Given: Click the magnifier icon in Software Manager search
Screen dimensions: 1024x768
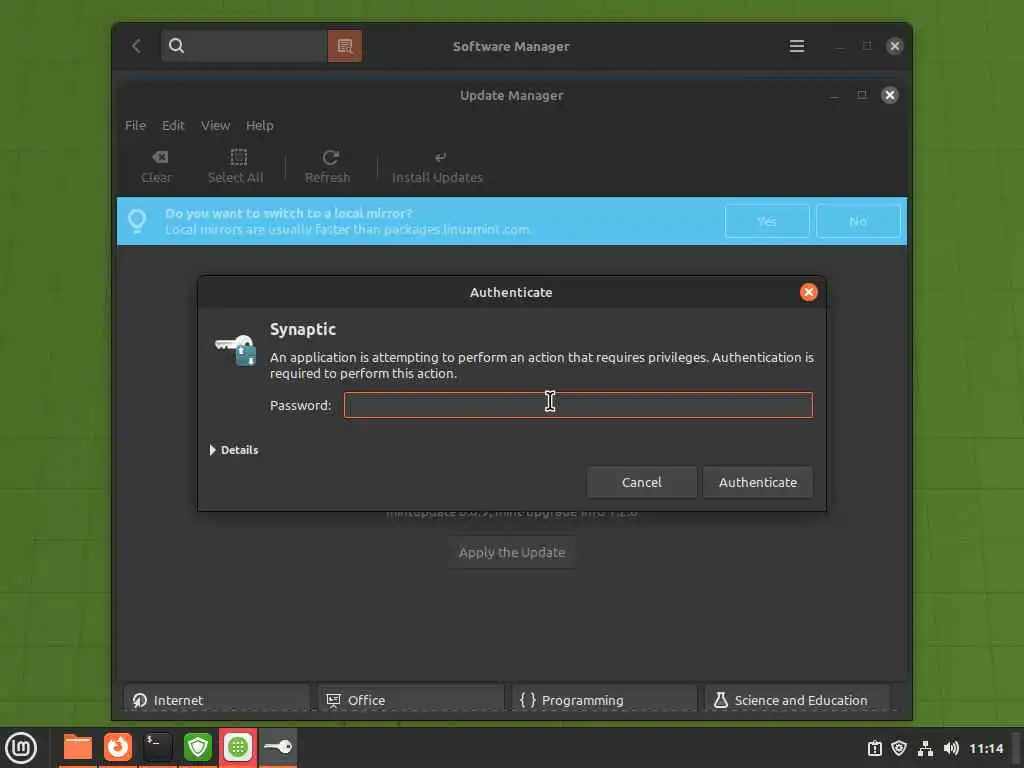Looking at the screenshot, I should click(x=176, y=46).
